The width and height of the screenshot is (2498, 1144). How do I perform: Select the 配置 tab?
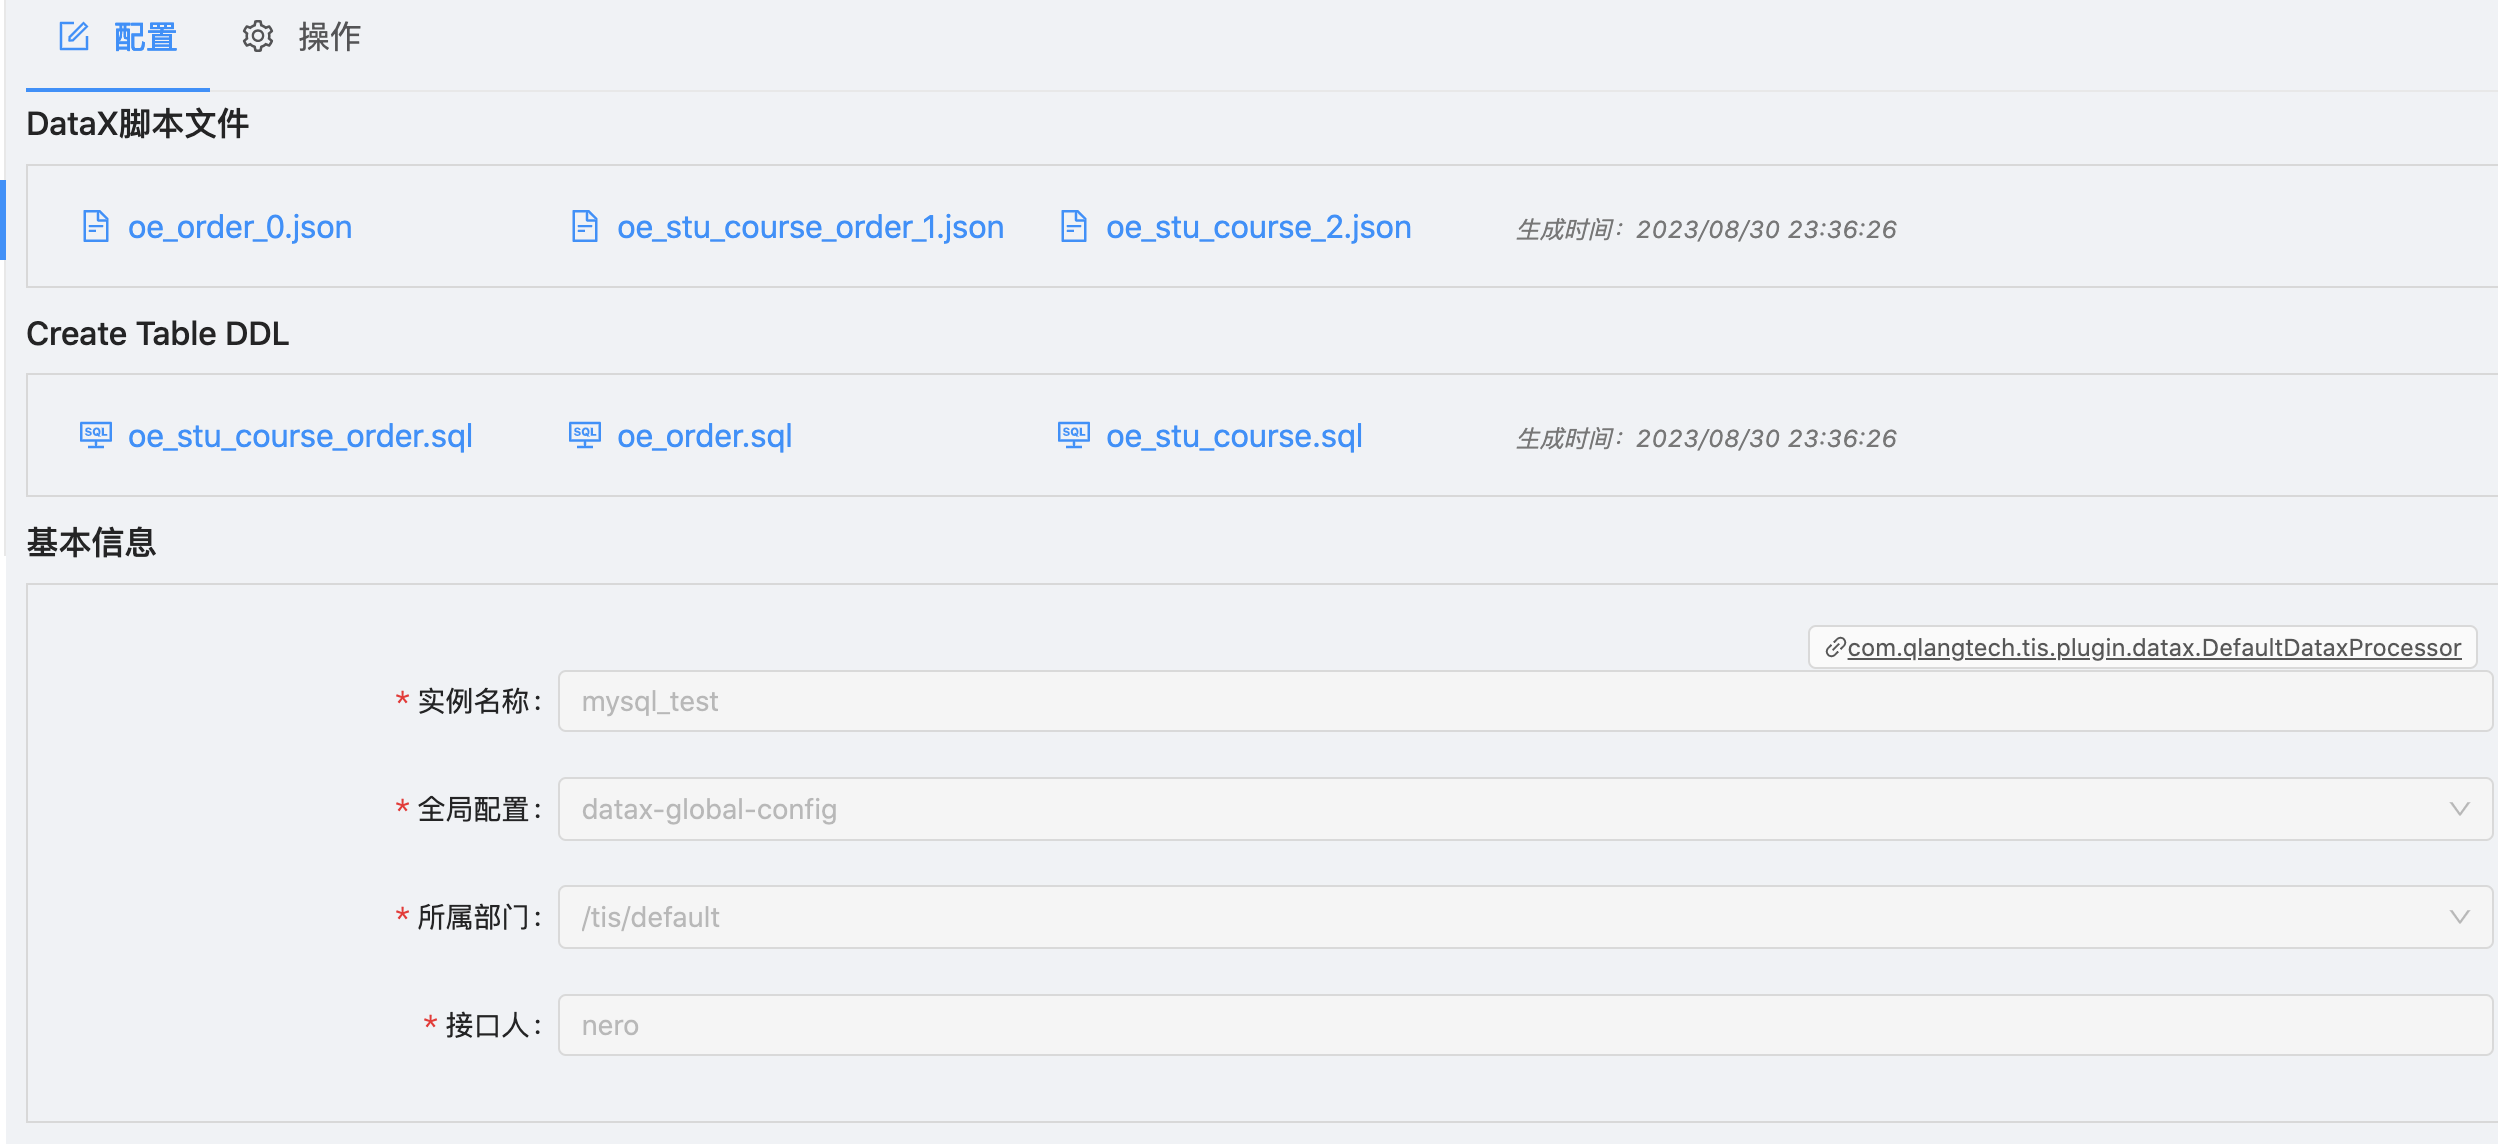143,37
